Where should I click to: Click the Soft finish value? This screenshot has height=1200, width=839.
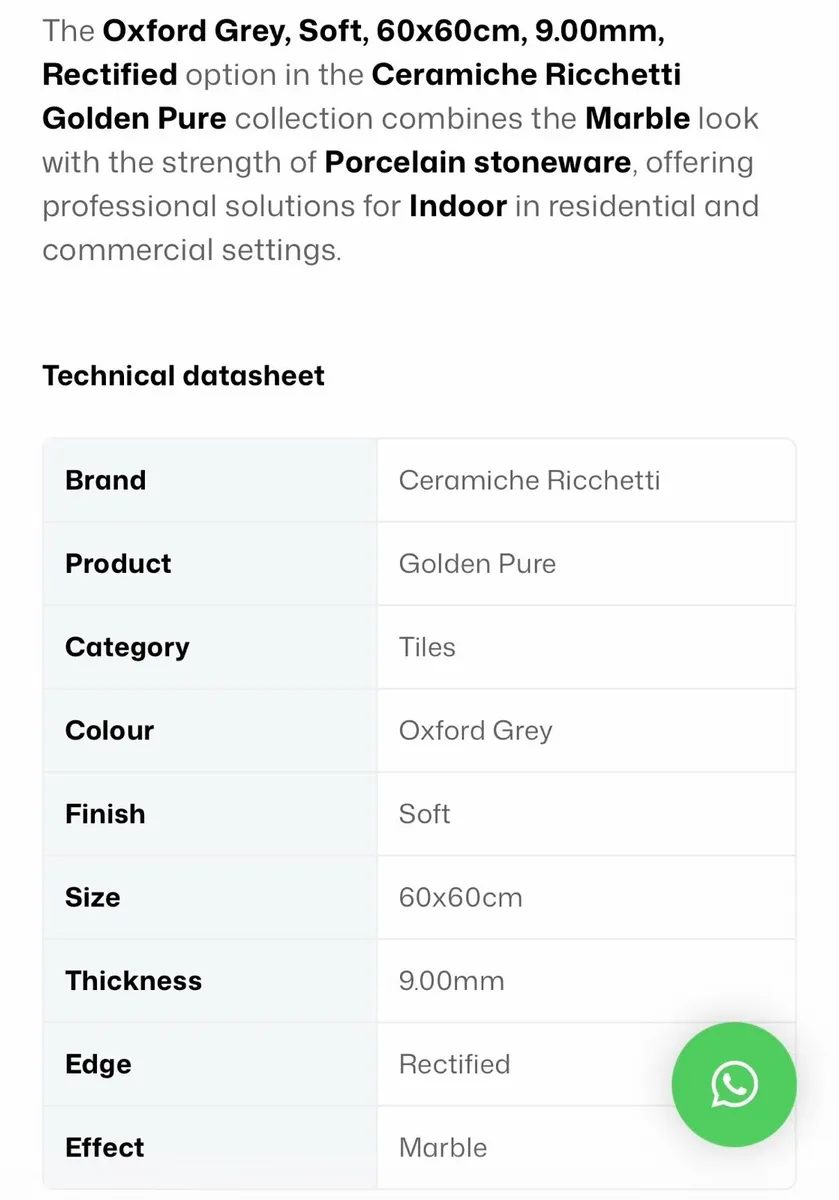(x=424, y=814)
